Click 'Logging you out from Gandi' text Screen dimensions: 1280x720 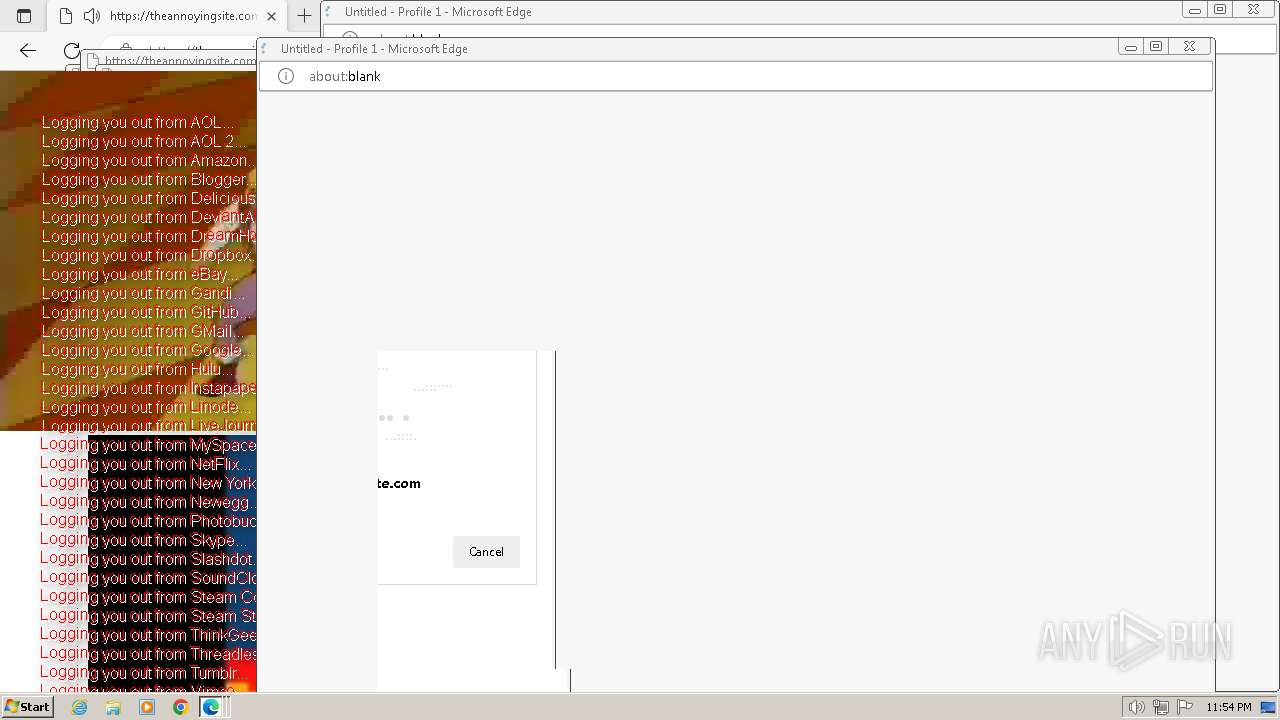(x=143, y=293)
